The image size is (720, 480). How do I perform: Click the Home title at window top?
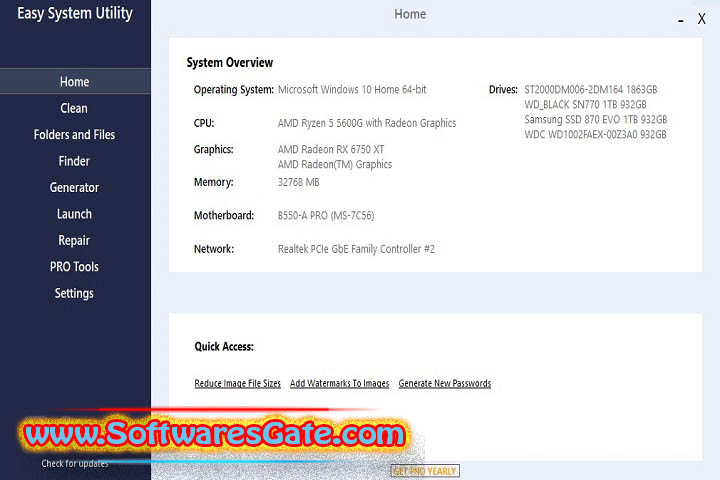[410, 14]
